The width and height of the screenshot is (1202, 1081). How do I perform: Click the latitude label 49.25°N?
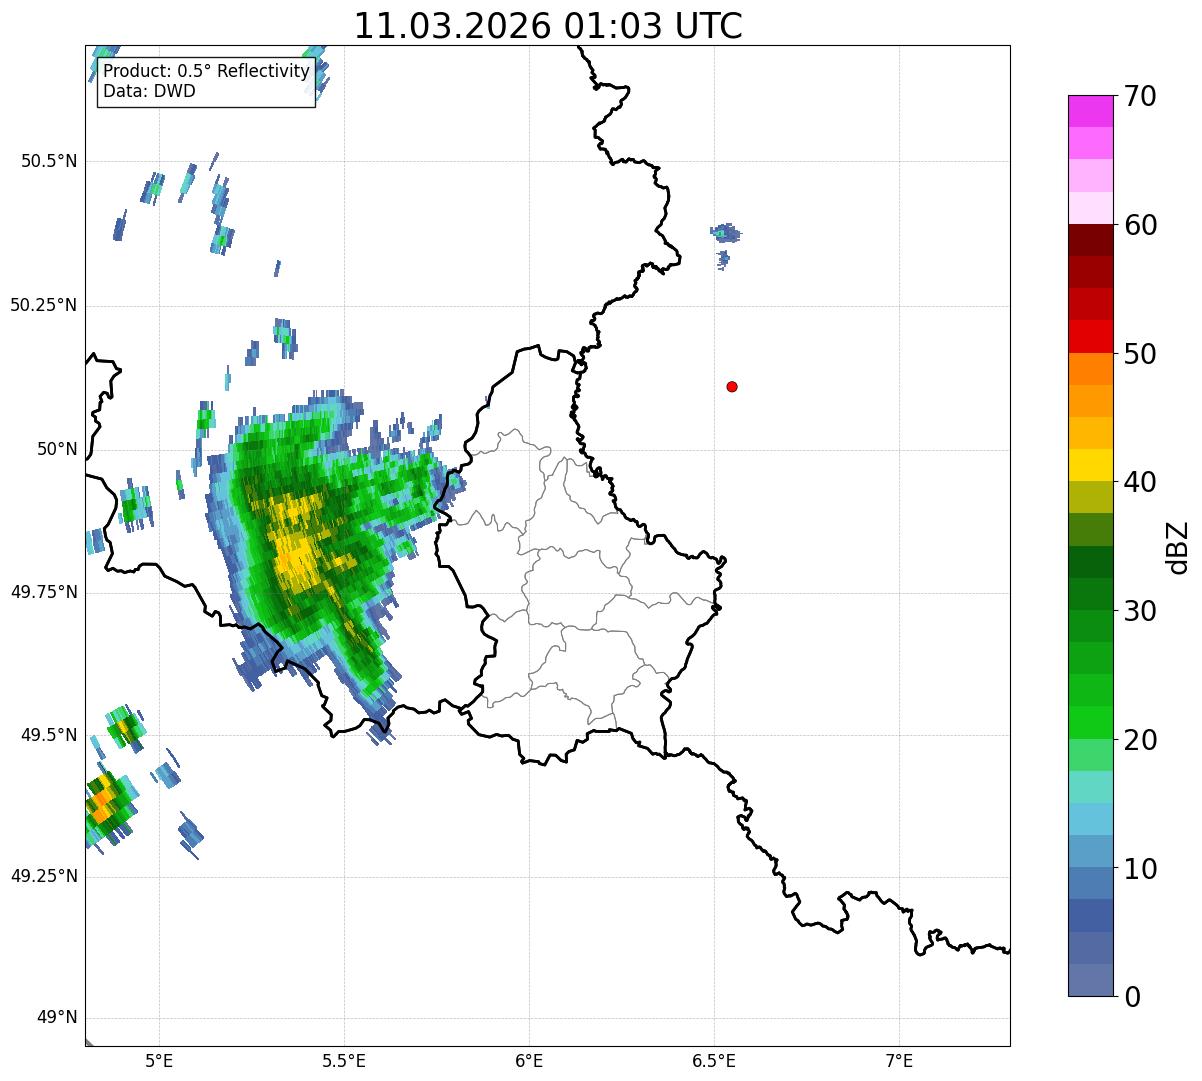(x=44, y=877)
